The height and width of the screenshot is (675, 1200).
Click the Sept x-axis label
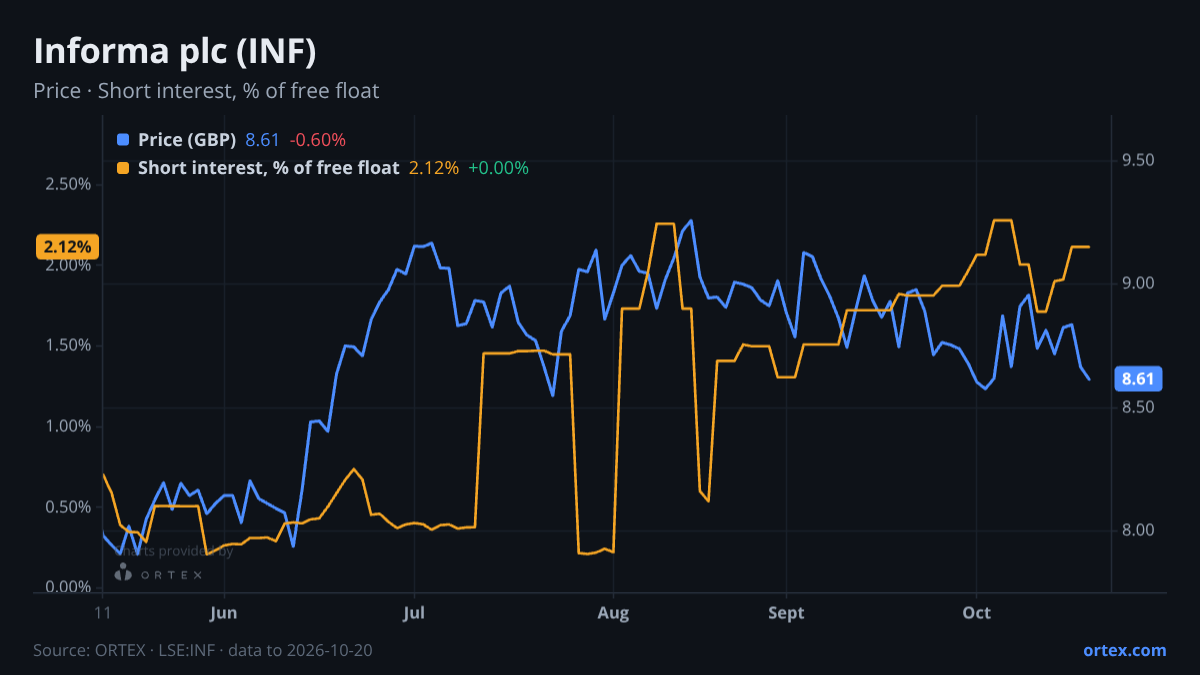tap(786, 613)
